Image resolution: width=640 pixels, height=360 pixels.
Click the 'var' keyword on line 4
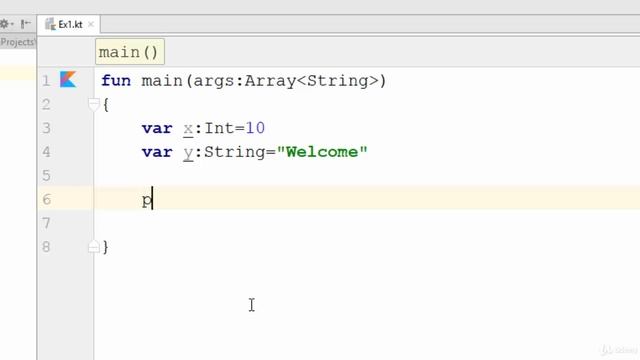click(157, 152)
